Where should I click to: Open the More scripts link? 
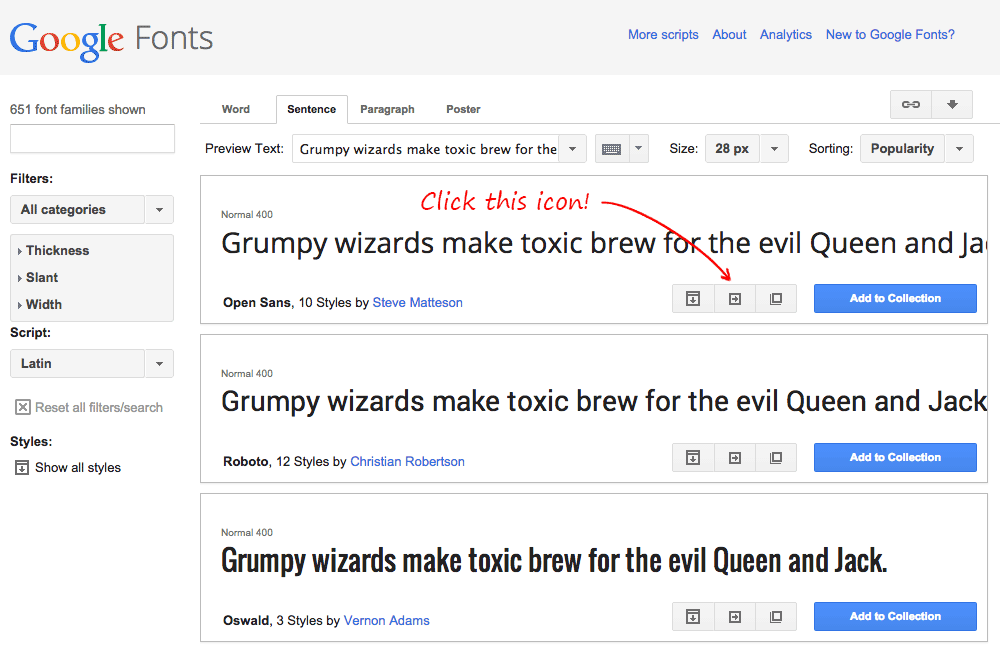coord(663,34)
